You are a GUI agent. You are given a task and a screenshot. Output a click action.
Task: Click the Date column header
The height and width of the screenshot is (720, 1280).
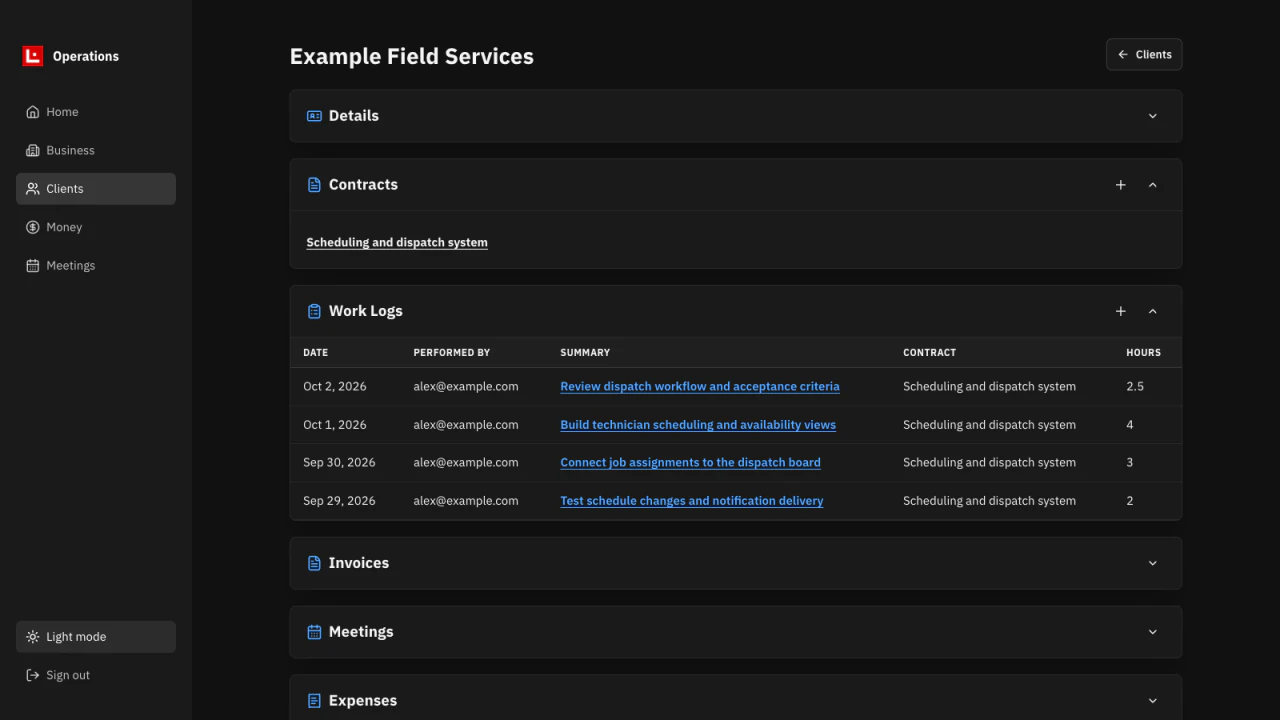click(315, 353)
